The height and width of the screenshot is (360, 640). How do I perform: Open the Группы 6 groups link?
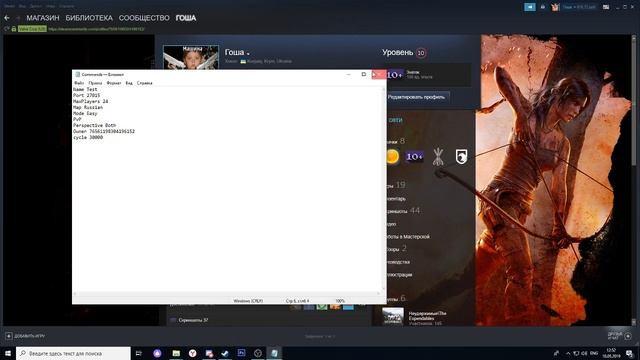coord(396,298)
